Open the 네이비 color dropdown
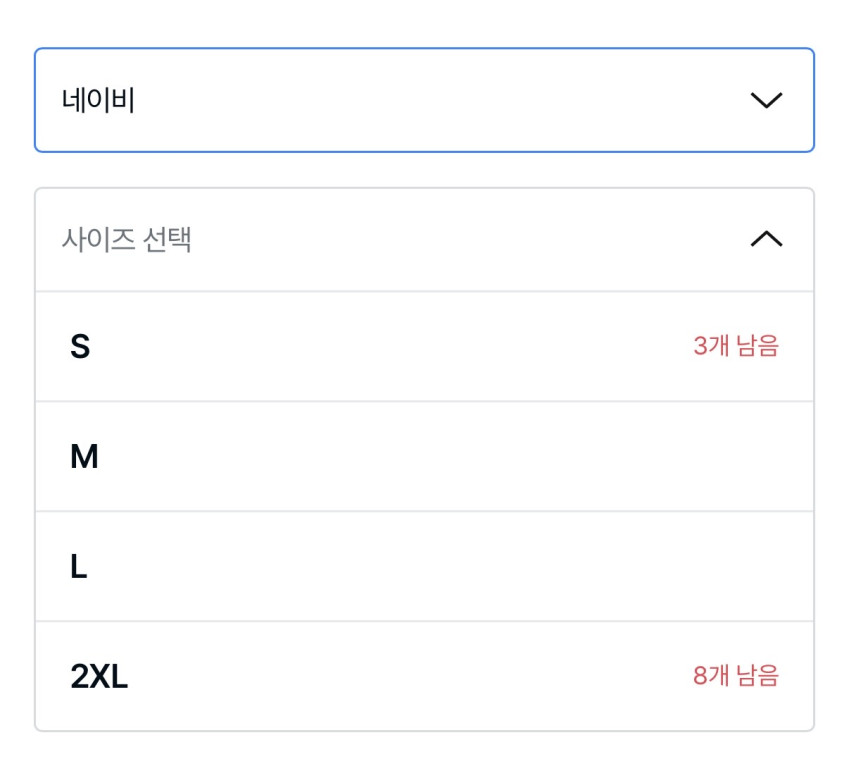The image size is (849, 759). click(424, 100)
